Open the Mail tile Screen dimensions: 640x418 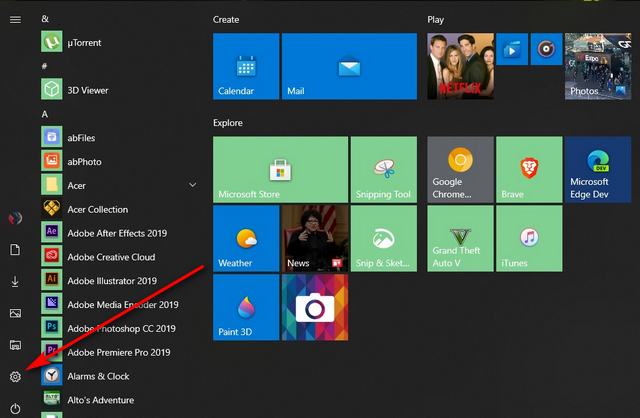[349, 66]
